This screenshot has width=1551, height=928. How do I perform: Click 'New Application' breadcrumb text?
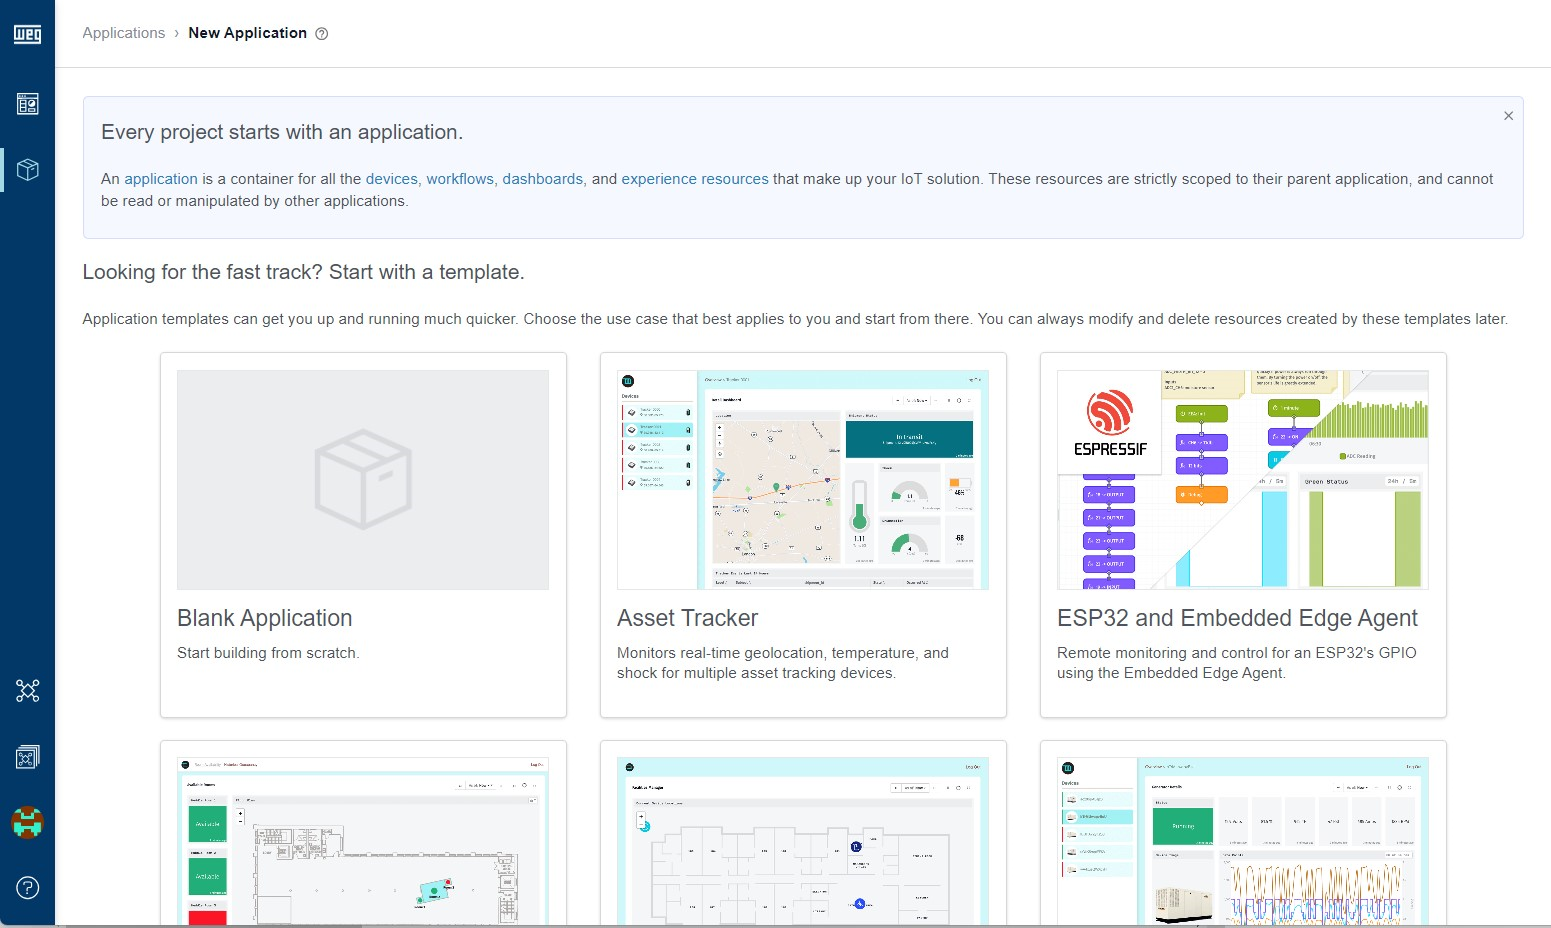click(x=248, y=33)
